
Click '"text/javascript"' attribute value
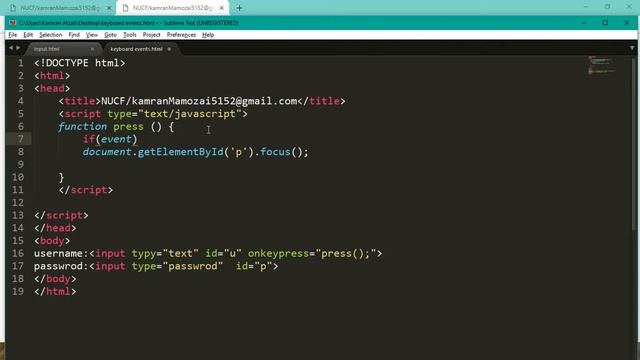(x=190, y=114)
